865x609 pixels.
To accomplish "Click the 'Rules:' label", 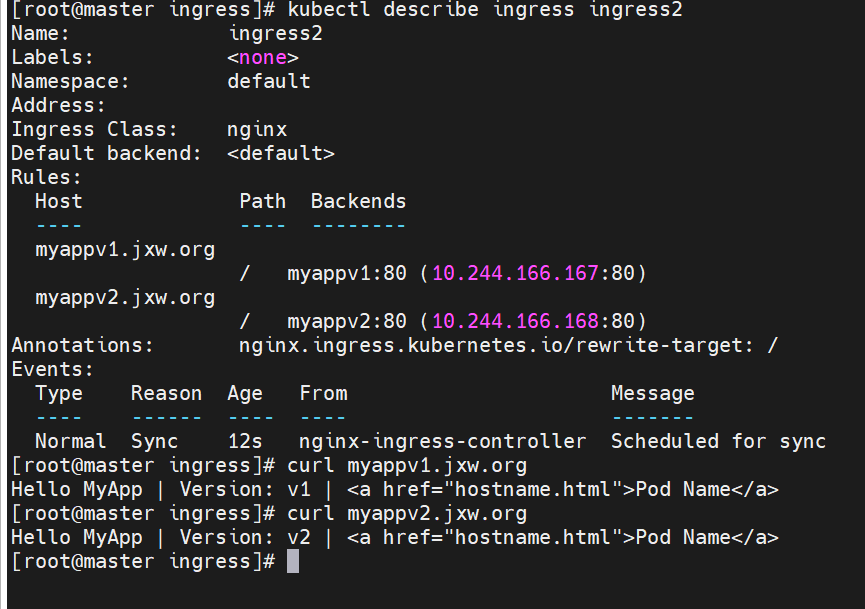I will 46,178.
